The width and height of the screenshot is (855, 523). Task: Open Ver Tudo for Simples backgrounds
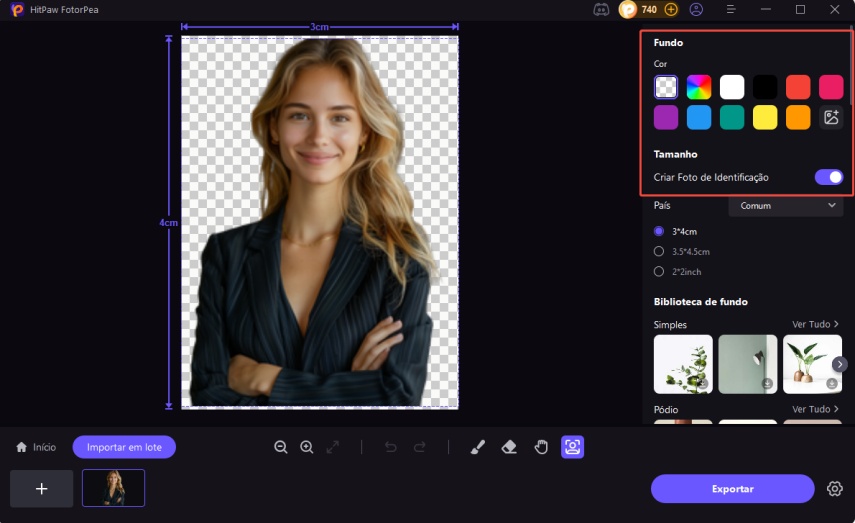pos(815,324)
